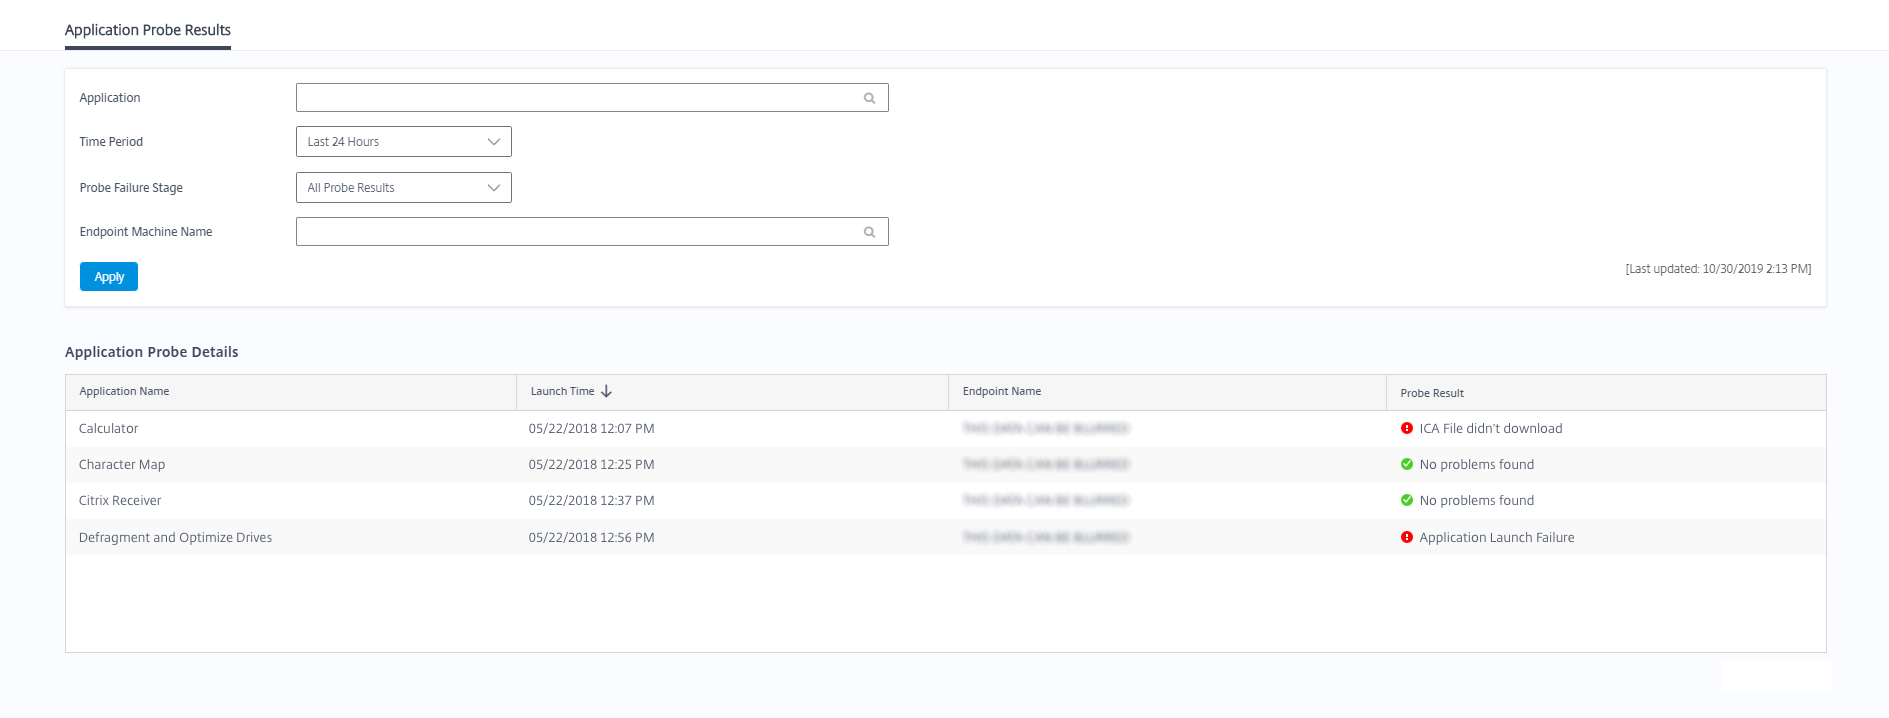Open the Probe Failure Stage dropdown
This screenshot has height=718, width=1889.
404,188
